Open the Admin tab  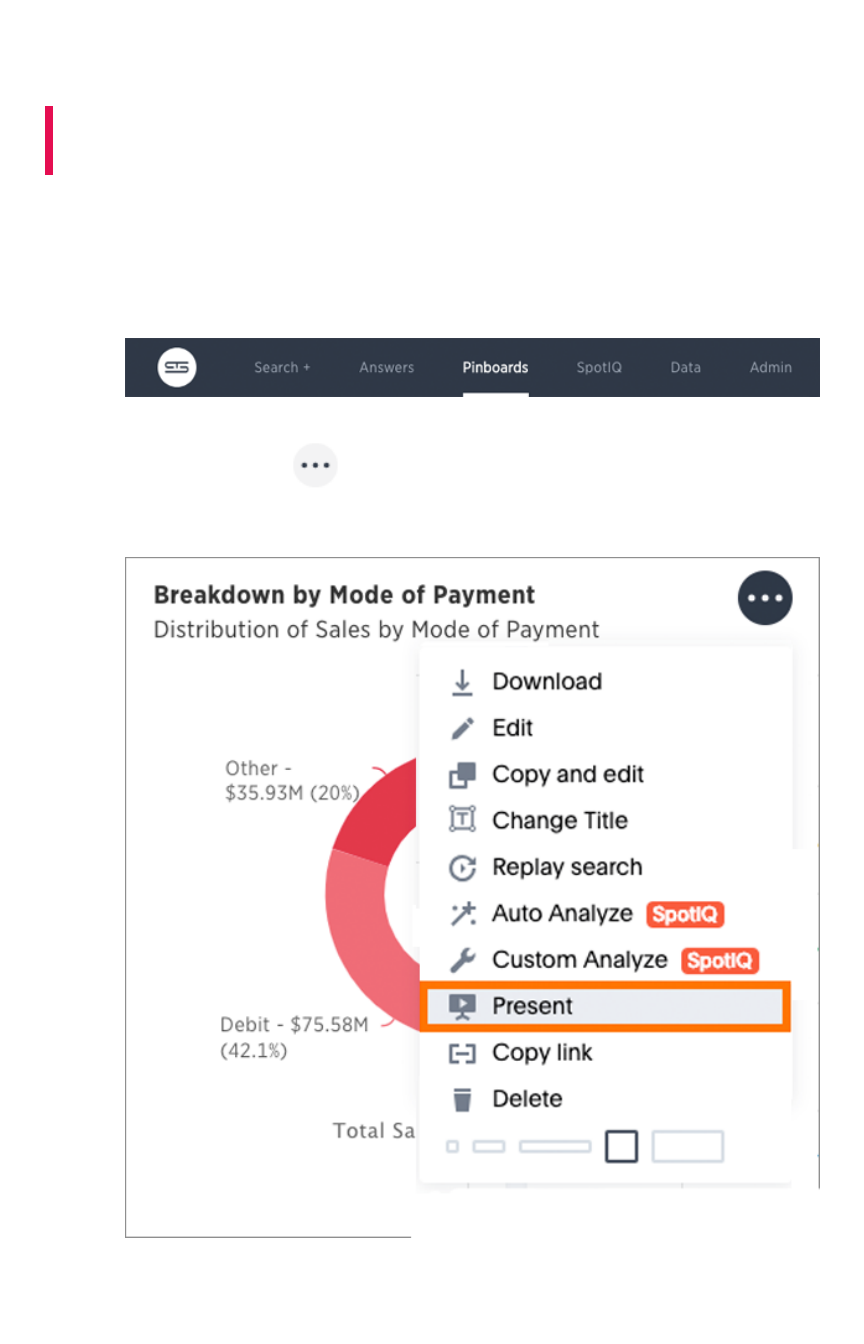(770, 367)
